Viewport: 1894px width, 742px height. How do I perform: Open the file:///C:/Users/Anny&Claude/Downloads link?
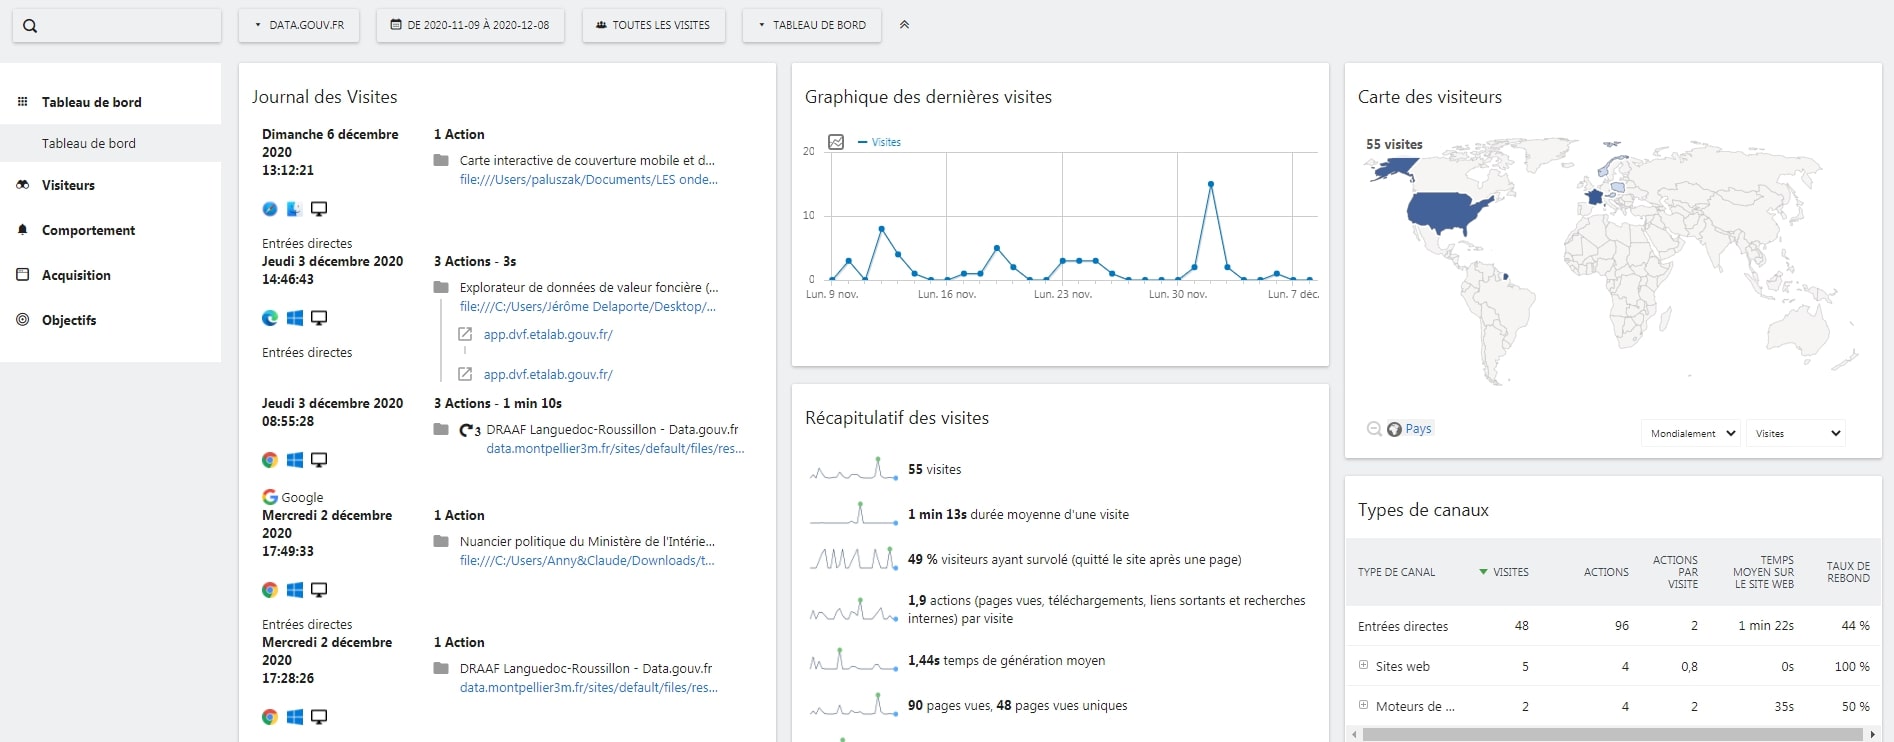pos(587,561)
